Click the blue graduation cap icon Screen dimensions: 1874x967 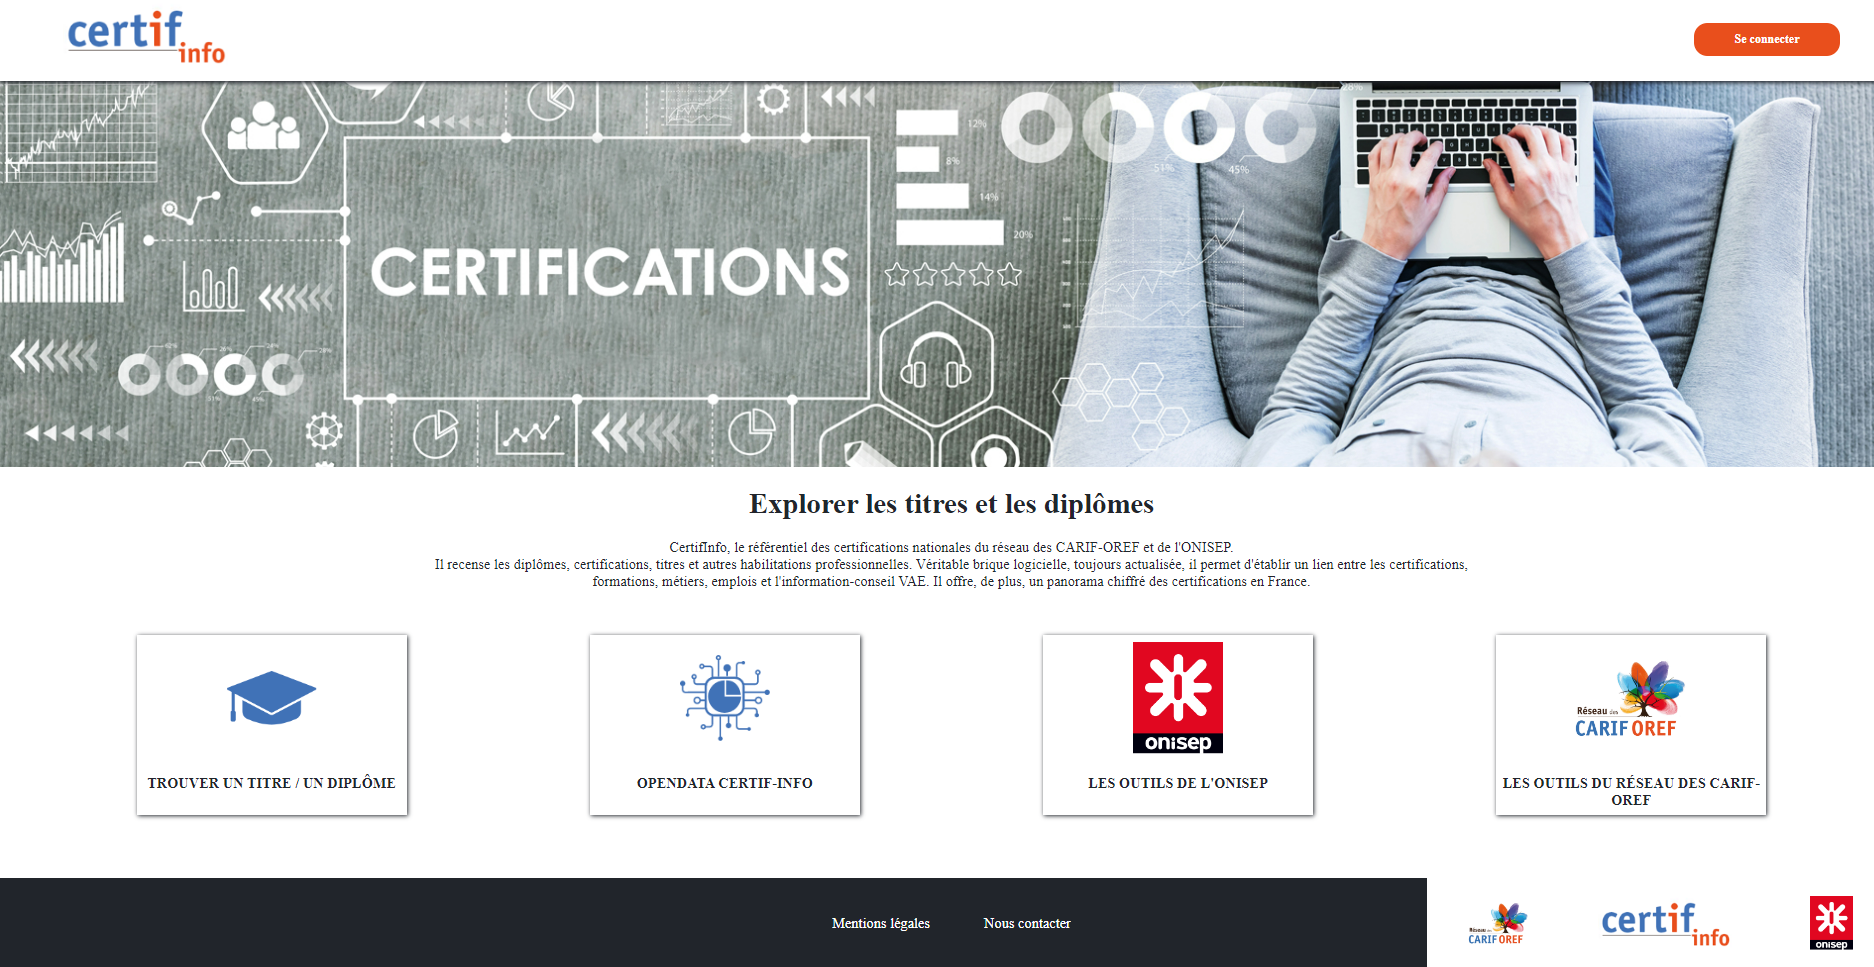click(x=271, y=697)
